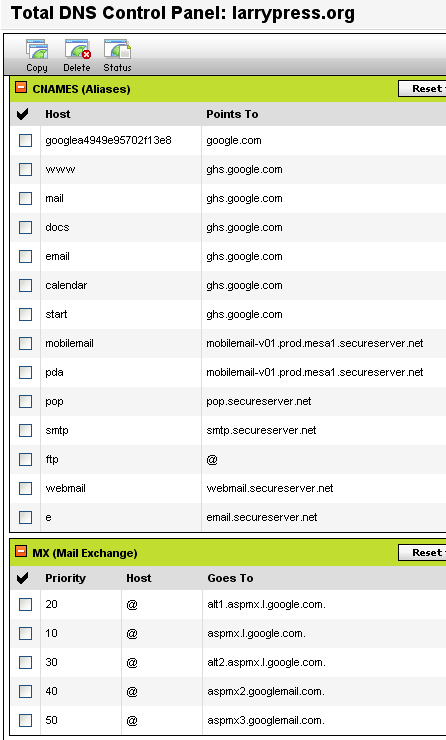Collapse the CNAMES (Aliases) section

[21, 88]
